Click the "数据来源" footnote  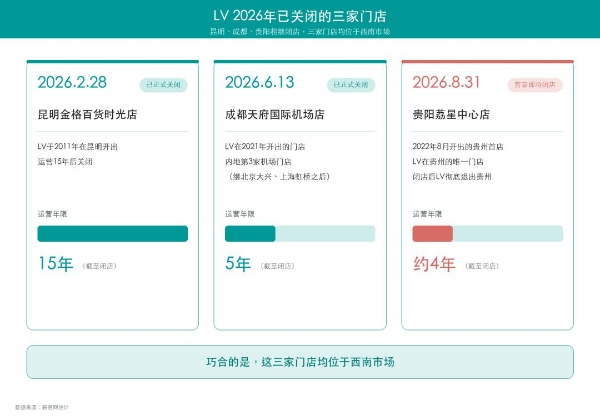(x=42, y=407)
